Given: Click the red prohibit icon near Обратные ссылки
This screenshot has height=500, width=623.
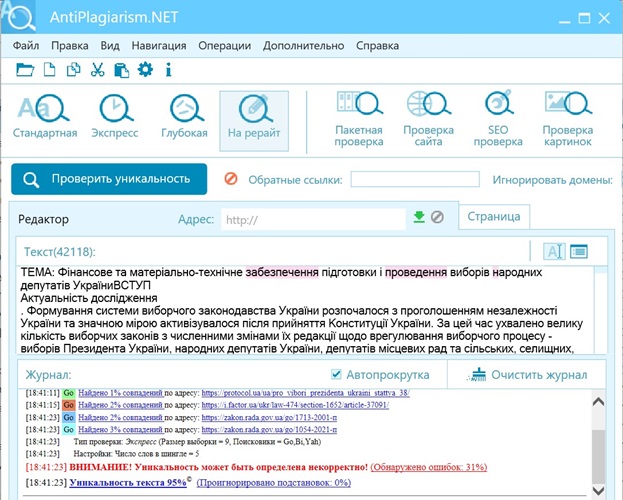Looking at the screenshot, I should (x=231, y=179).
